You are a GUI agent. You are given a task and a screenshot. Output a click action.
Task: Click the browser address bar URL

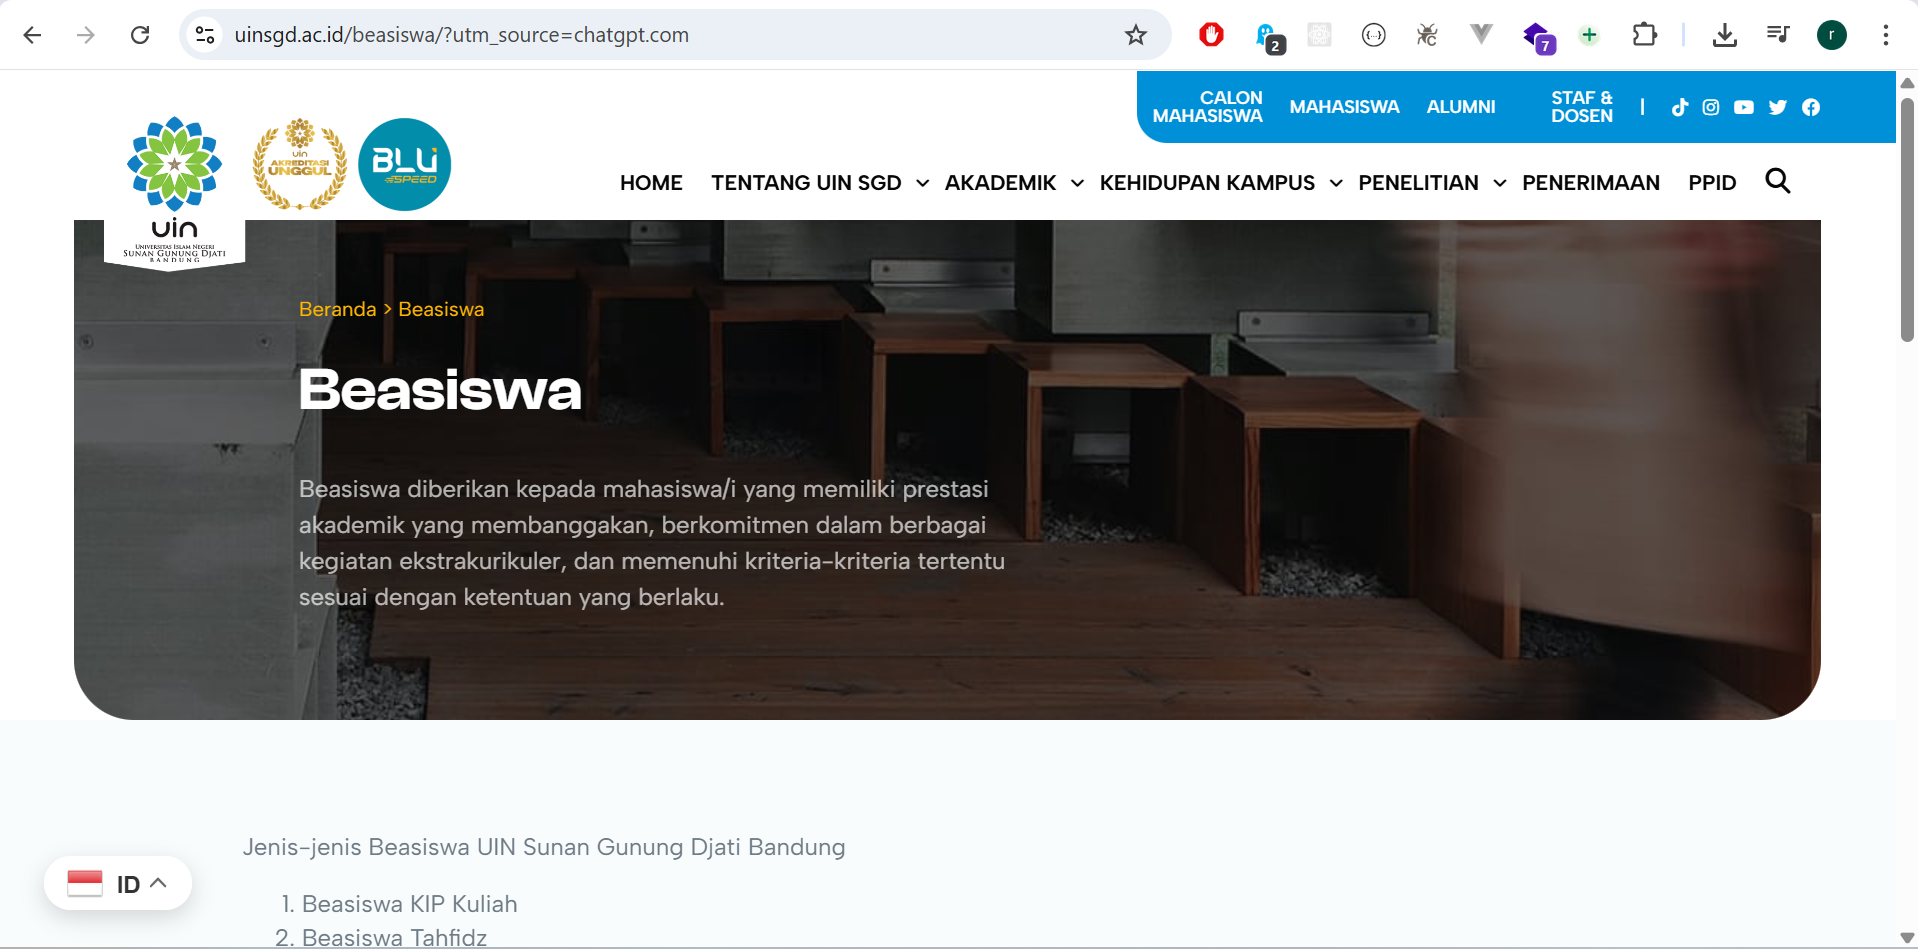tap(461, 35)
